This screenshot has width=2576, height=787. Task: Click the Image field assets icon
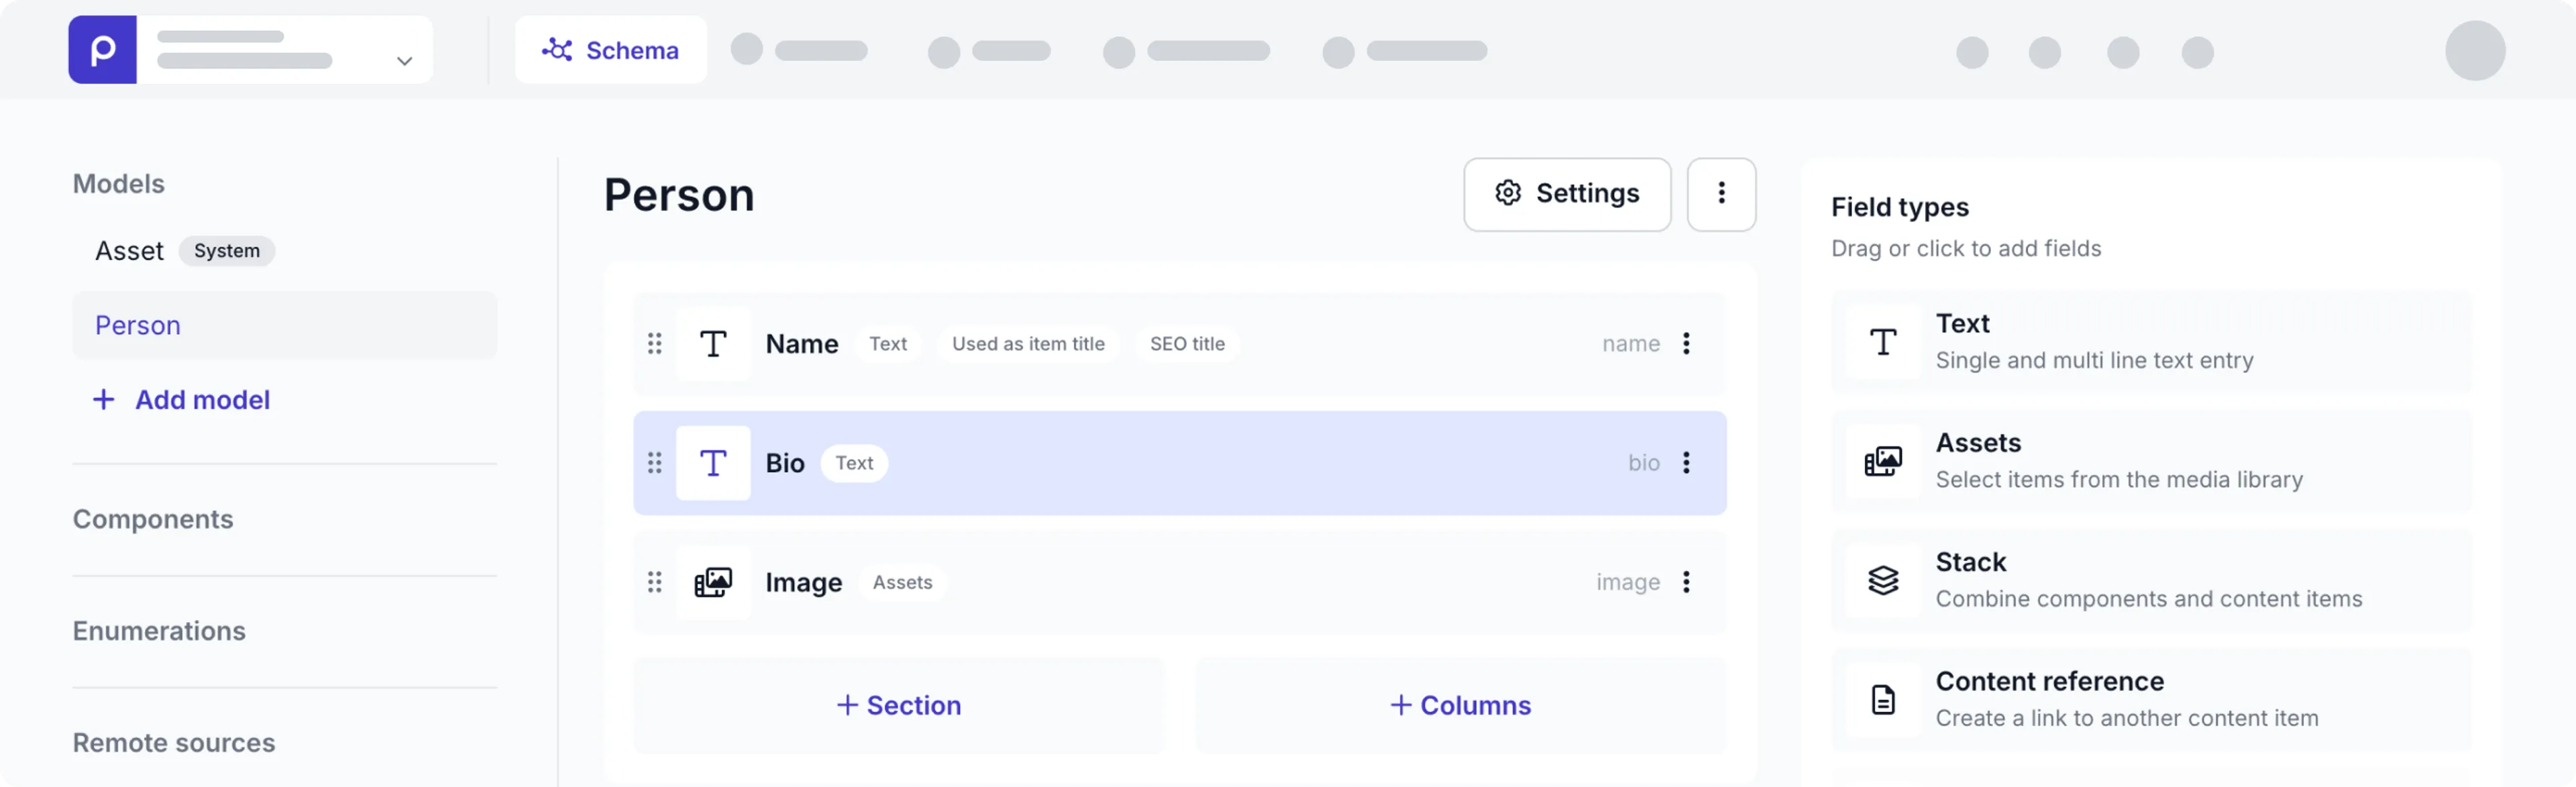(713, 582)
